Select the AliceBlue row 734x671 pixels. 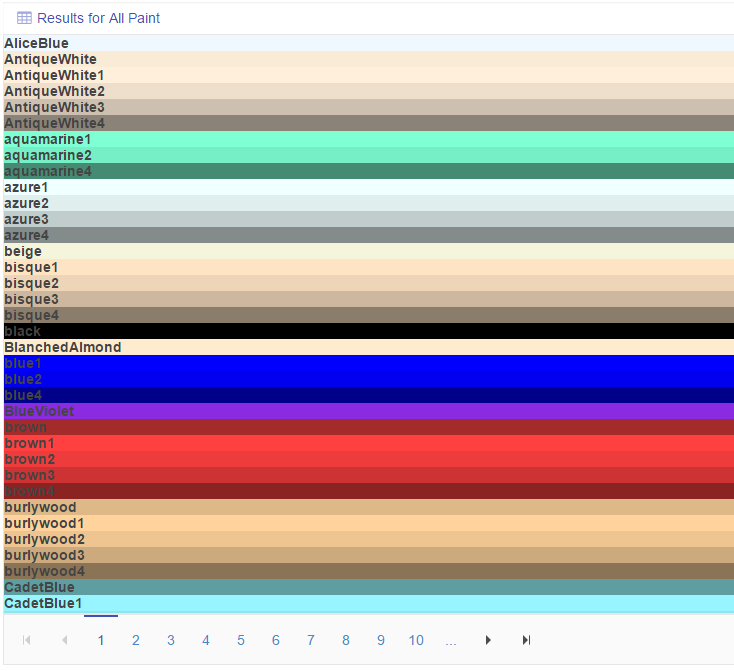pos(369,43)
